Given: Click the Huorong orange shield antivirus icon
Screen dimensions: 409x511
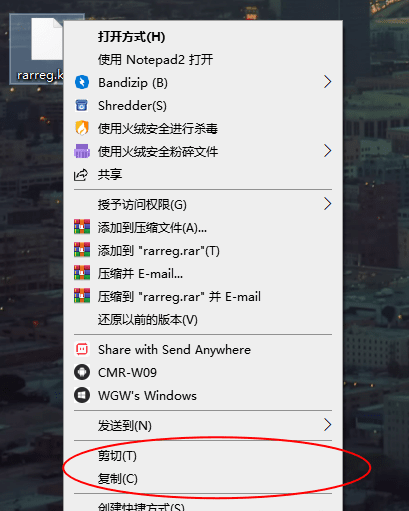Looking at the screenshot, I should click(82, 128).
